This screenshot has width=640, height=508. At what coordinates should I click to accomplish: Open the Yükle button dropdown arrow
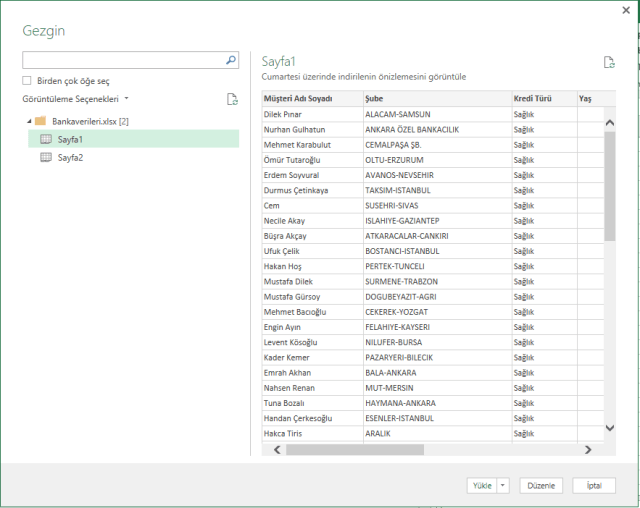[503, 486]
